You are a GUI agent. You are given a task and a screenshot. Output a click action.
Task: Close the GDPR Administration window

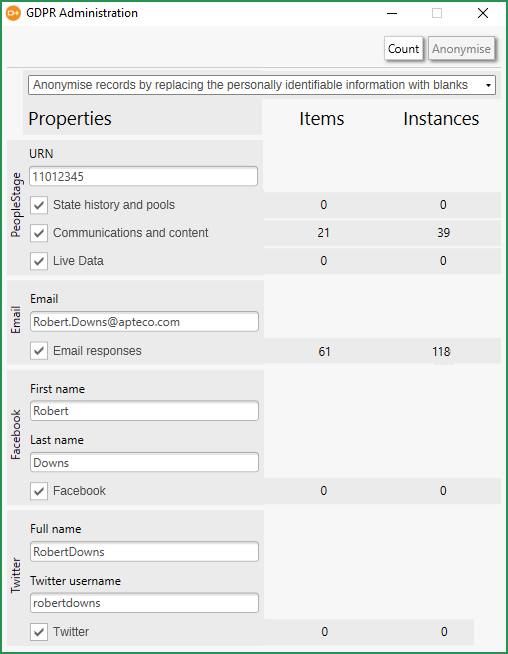pos(483,13)
